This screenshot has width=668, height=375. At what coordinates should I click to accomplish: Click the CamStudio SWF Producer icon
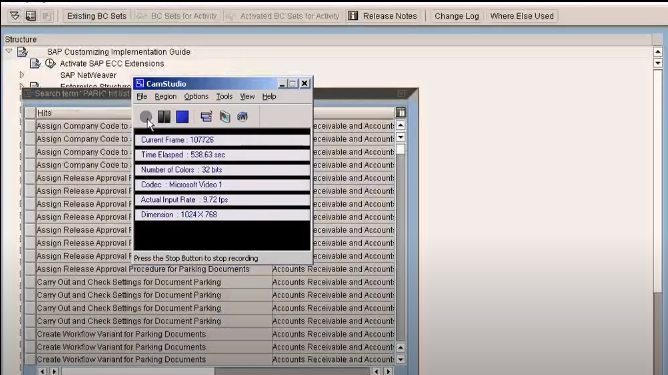click(242, 116)
